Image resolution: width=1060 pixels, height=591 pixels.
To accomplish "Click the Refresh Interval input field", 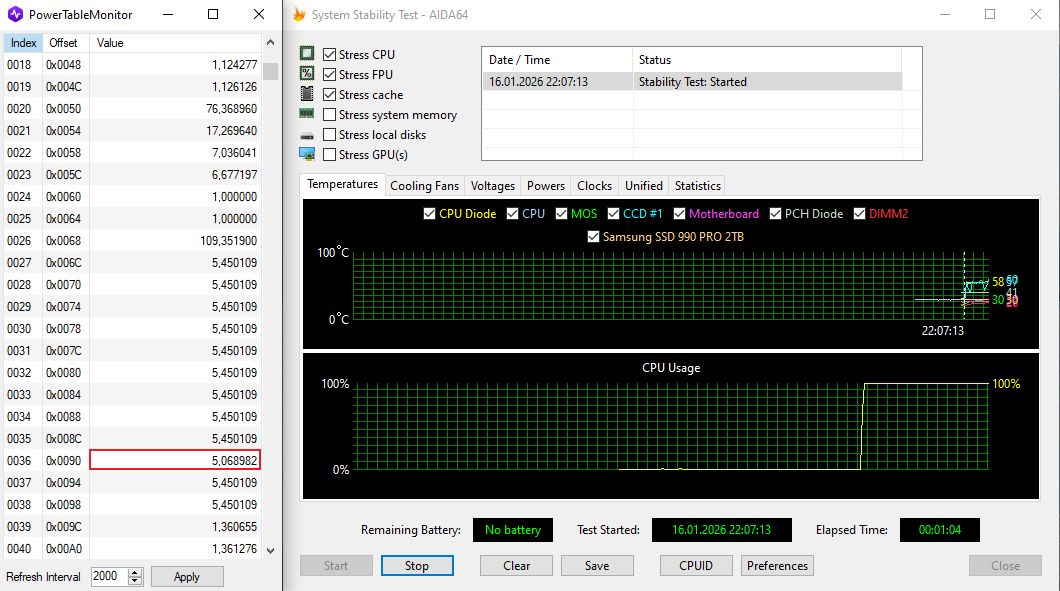I will [x=110, y=576].
